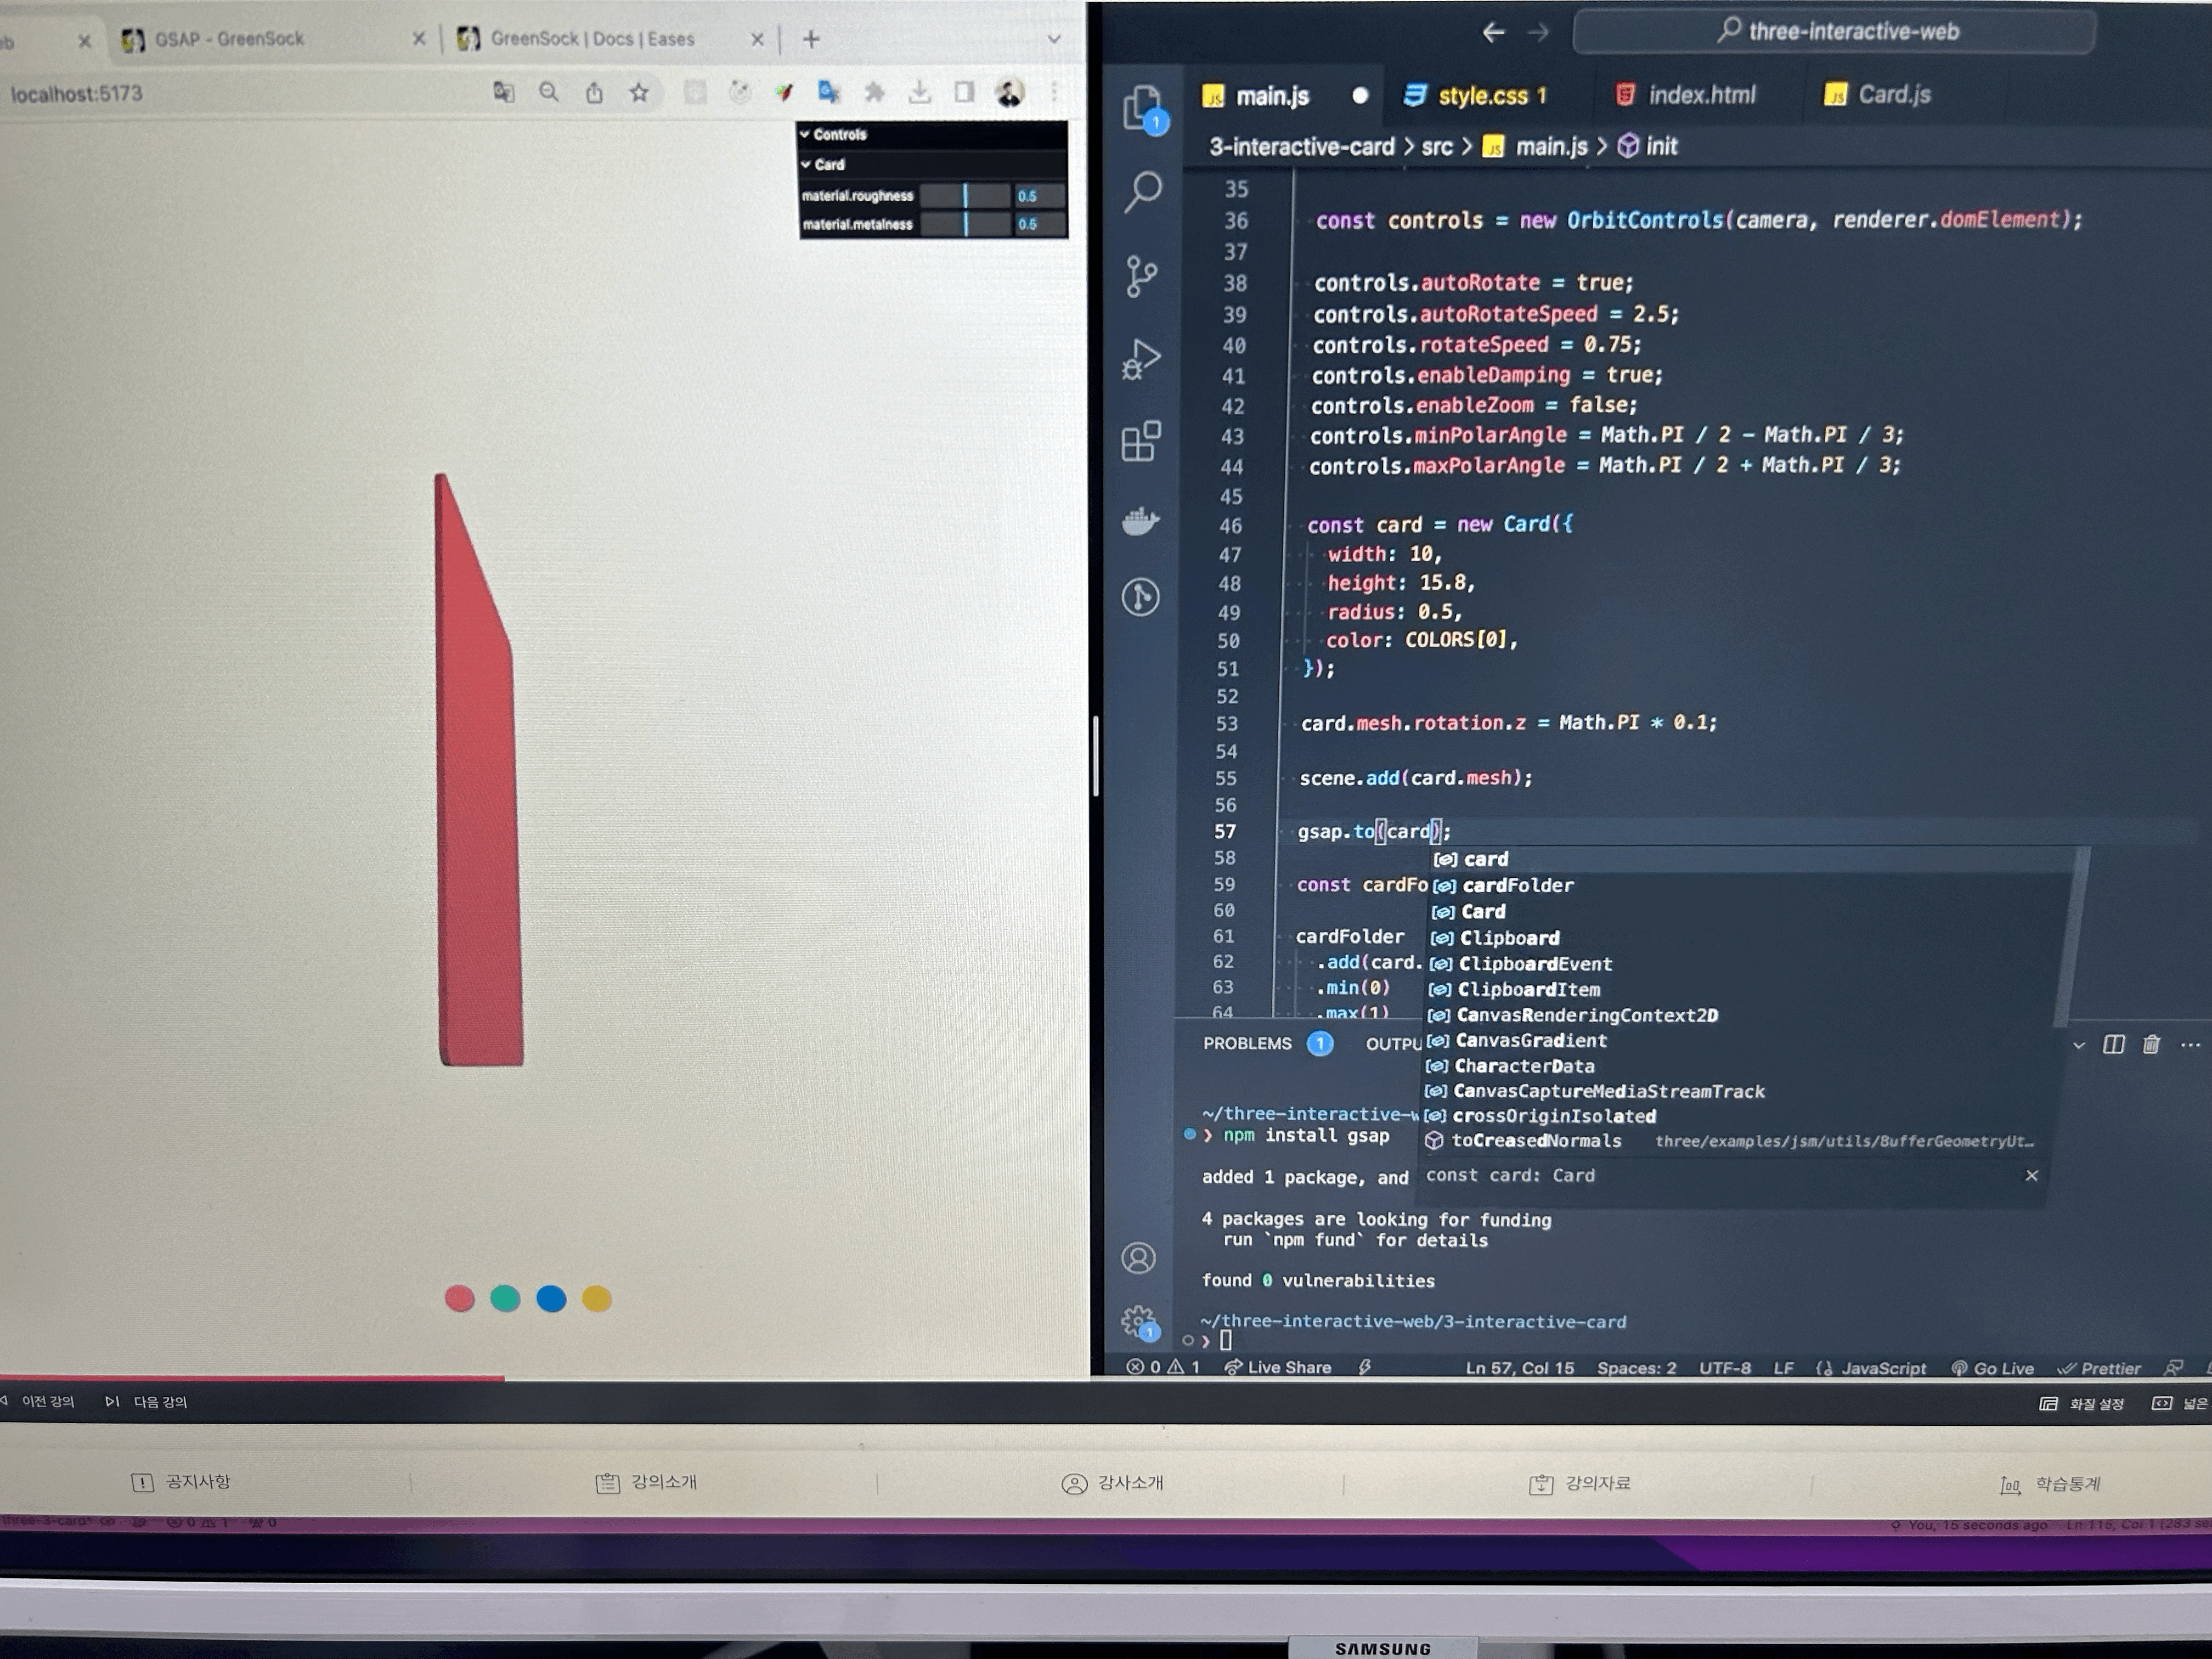Open the browser tab search chevron
Image resolution: width=2212 pixels, height=1659 pixels.
(1053, 39)
